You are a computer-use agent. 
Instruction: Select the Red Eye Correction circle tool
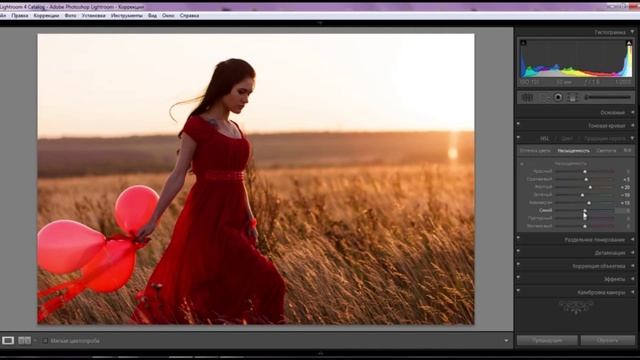click(x=558, y=98)
